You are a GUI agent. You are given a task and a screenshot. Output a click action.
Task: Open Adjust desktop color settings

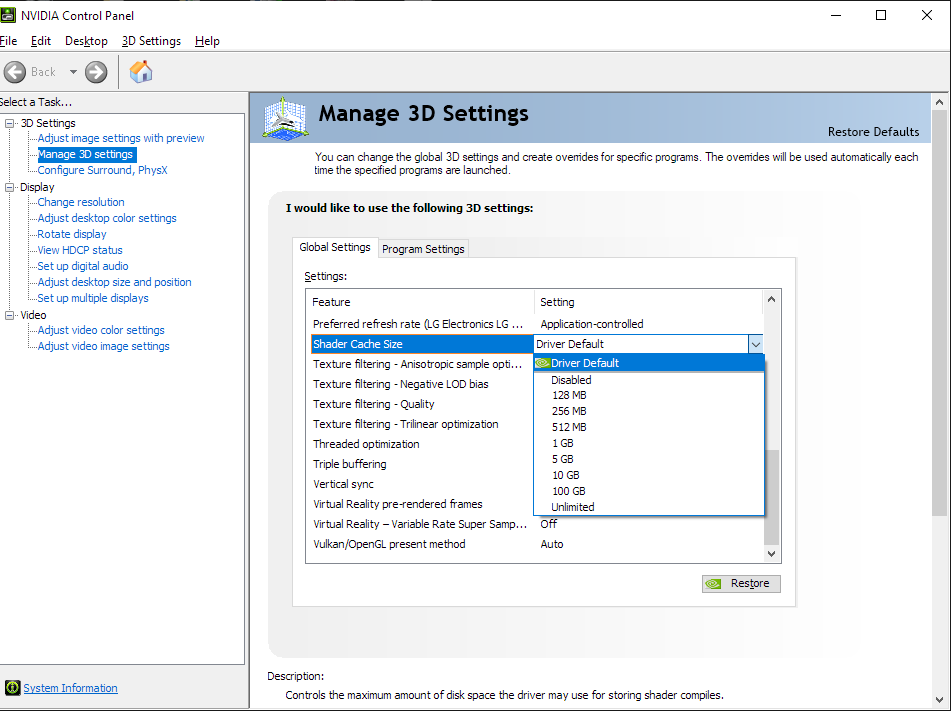tap(107, 218)
